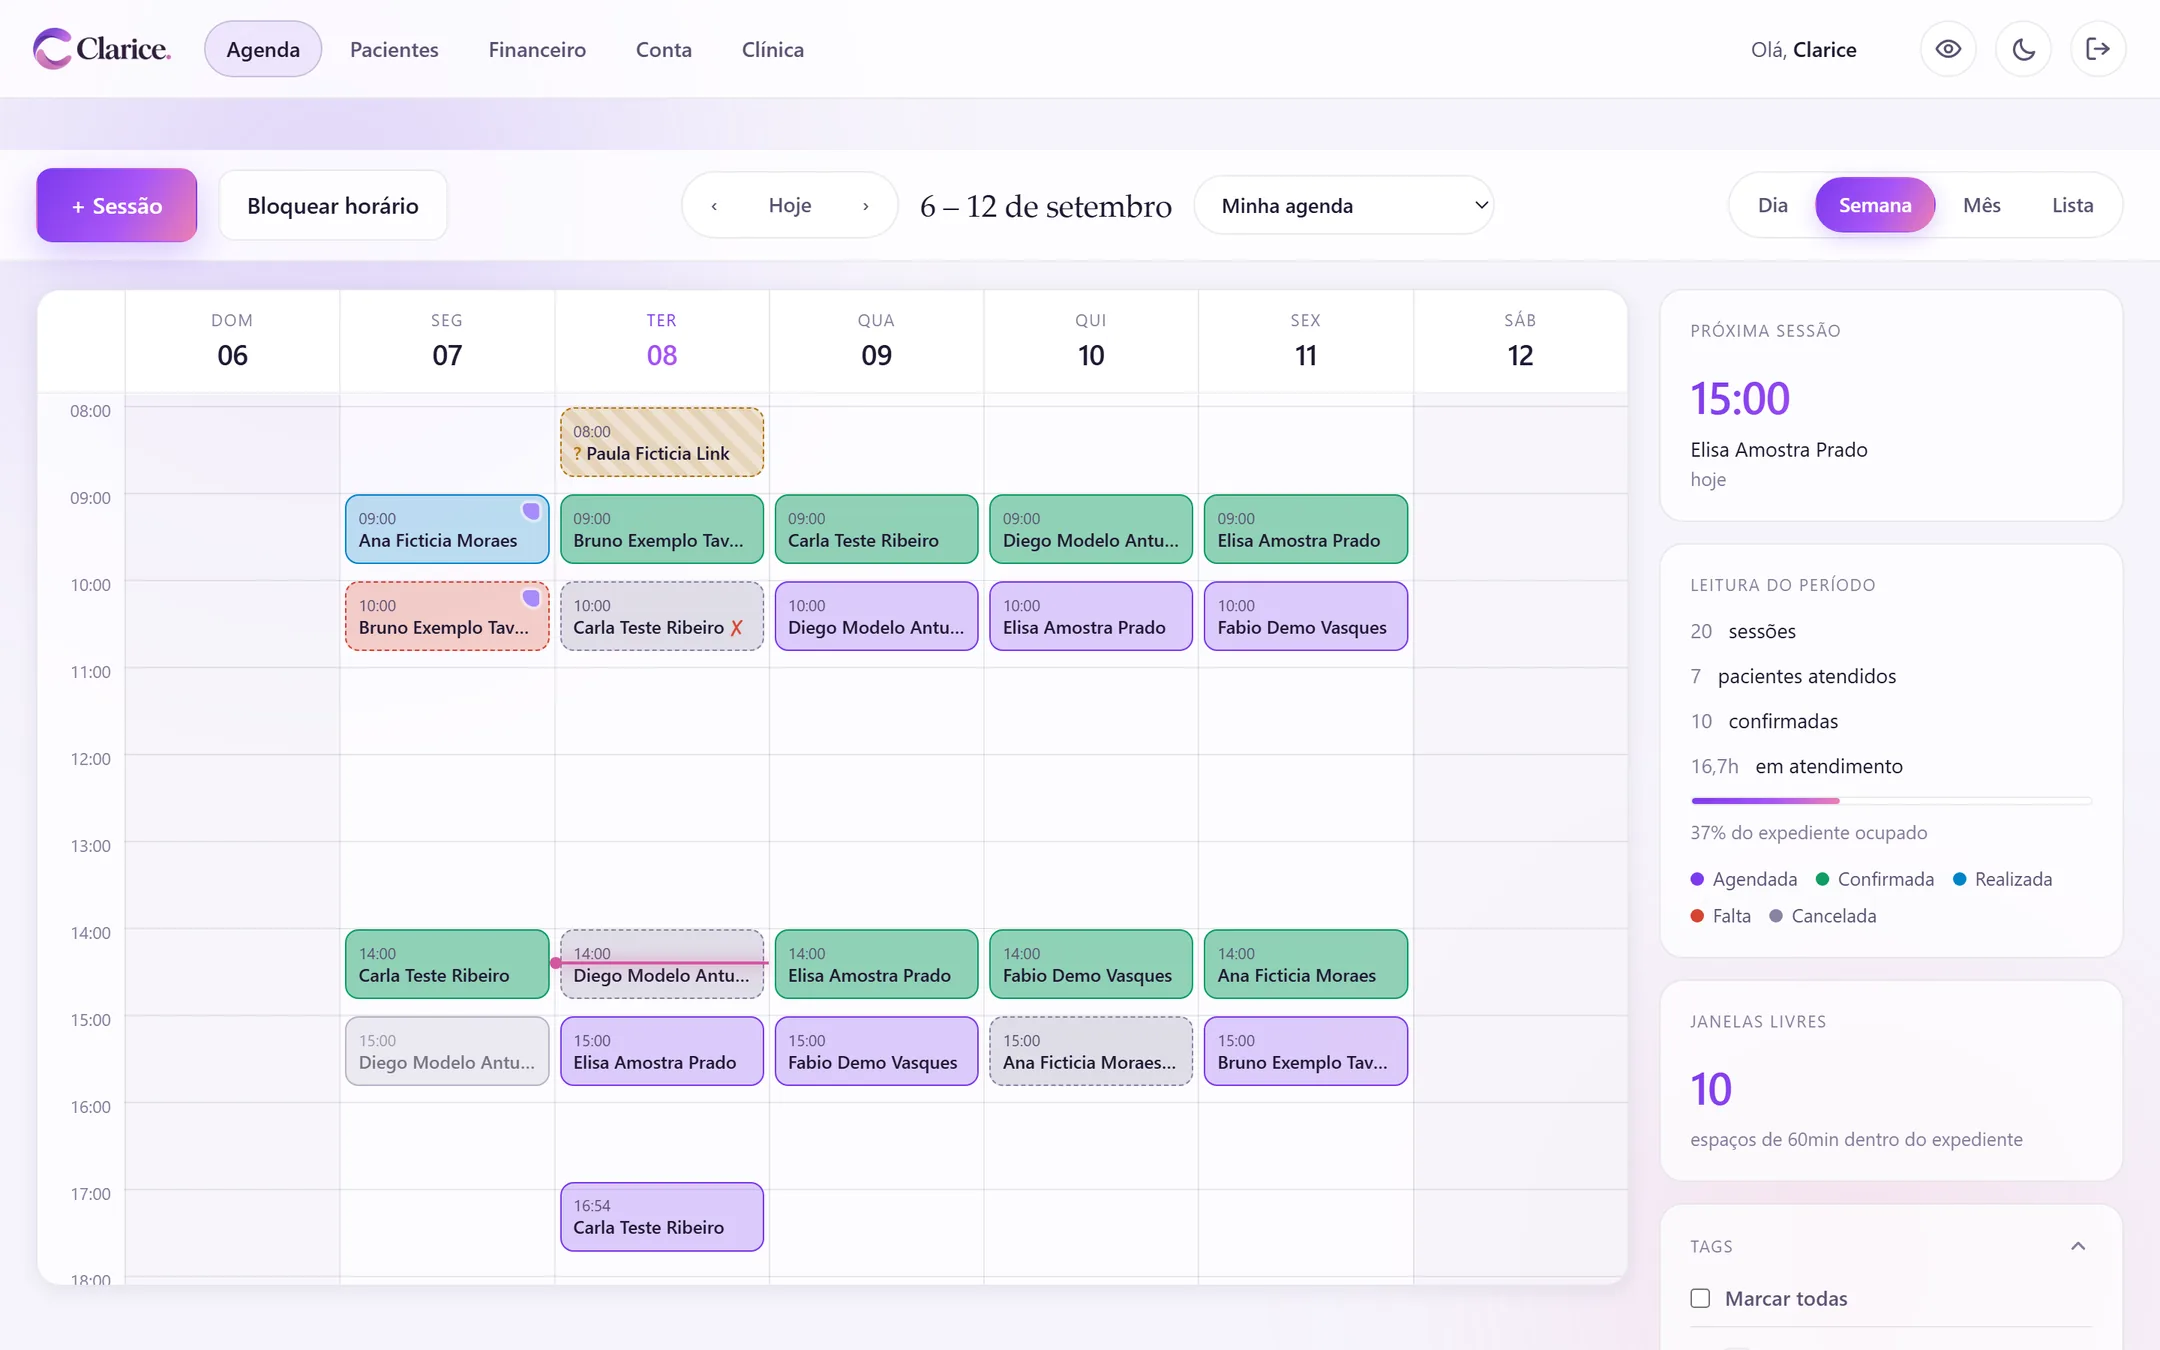Click the Hoje button
The height and width of the screenshot is (1350, 2160).
pyautogui.click(x=790, y=205)
